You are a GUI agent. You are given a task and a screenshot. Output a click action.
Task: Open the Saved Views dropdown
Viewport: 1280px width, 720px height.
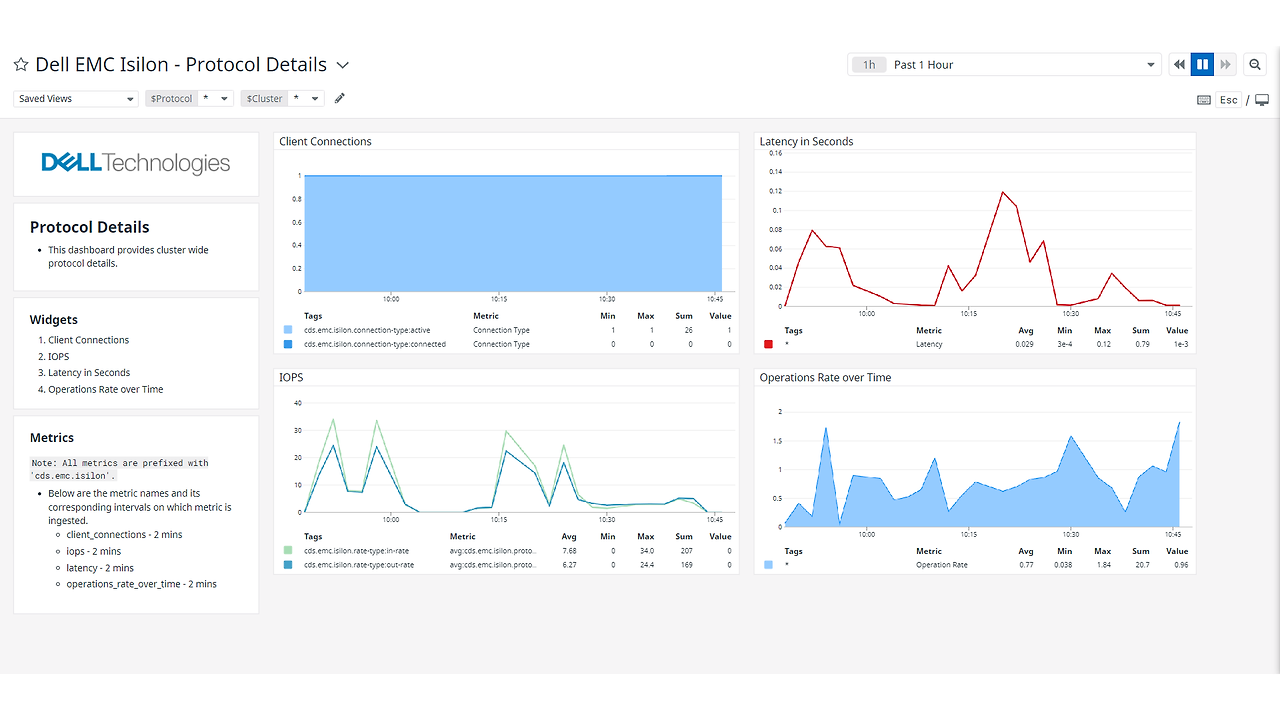point(75,99)
